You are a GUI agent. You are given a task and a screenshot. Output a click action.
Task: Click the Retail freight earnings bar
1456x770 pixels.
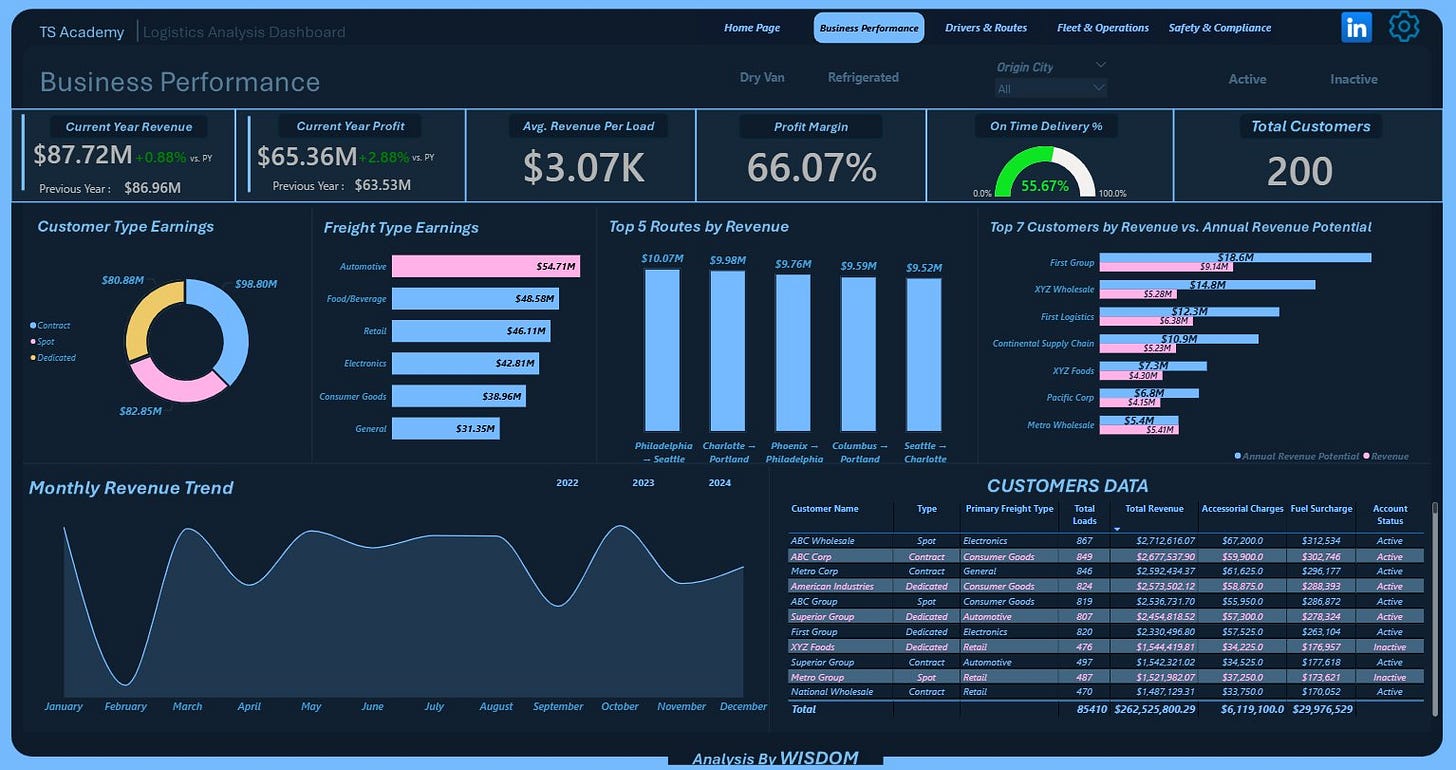(471, 331)
